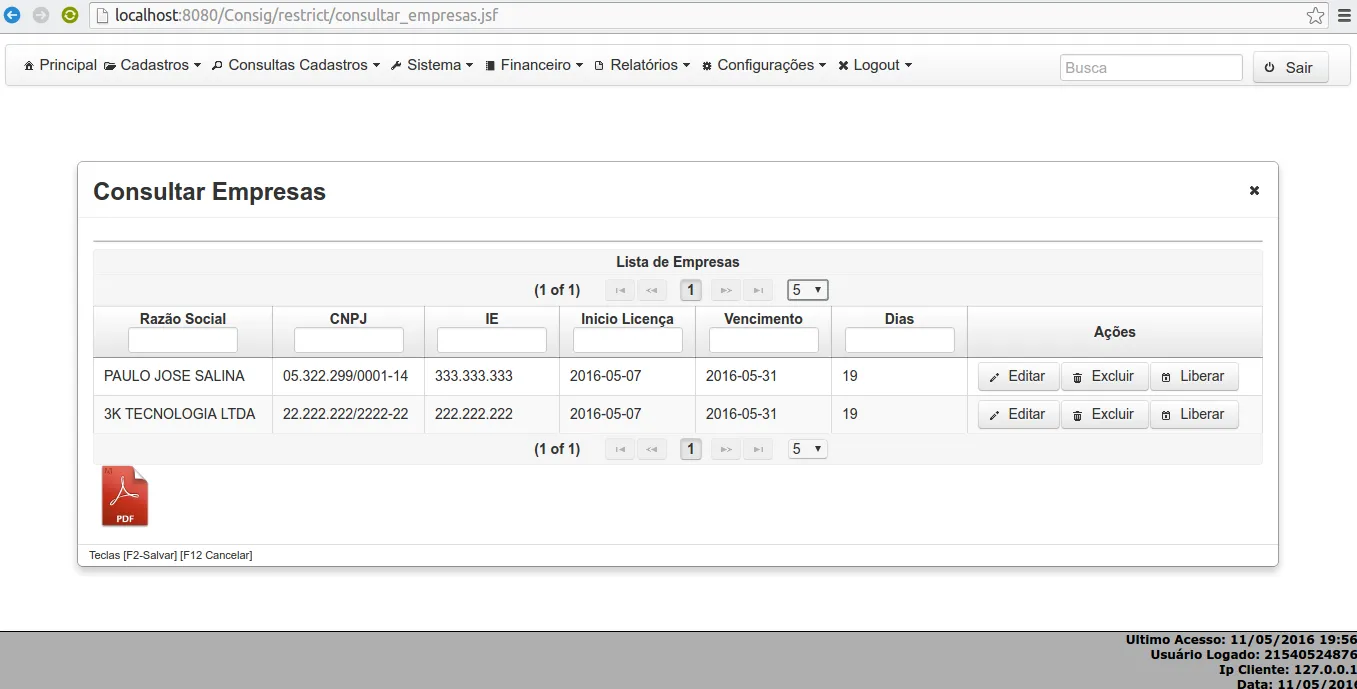Select IE value 333.333.333
Screen dimensions: 1357x689
click(x=474, y=377)
